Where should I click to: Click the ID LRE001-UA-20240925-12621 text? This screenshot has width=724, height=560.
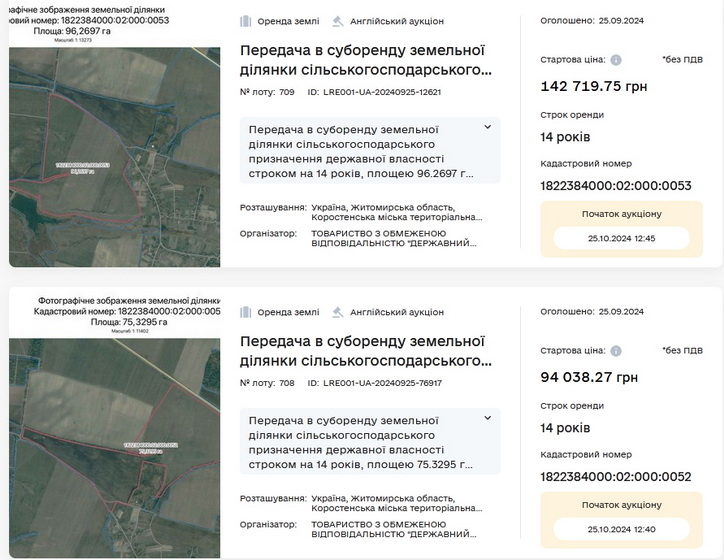[x=374, y=92]
